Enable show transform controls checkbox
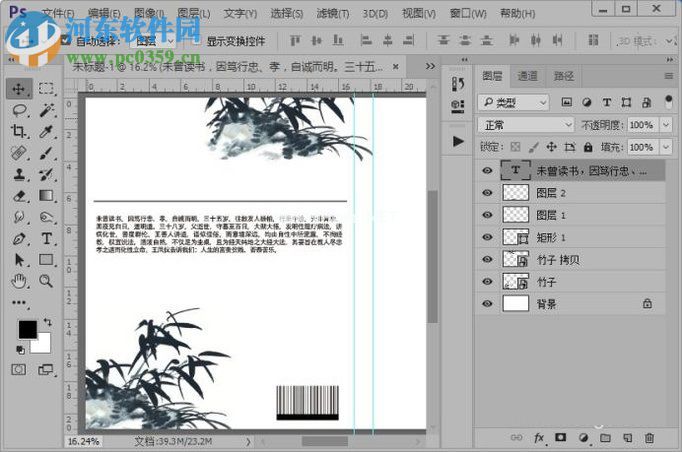The image size is (682, 452). coord(196,41)
